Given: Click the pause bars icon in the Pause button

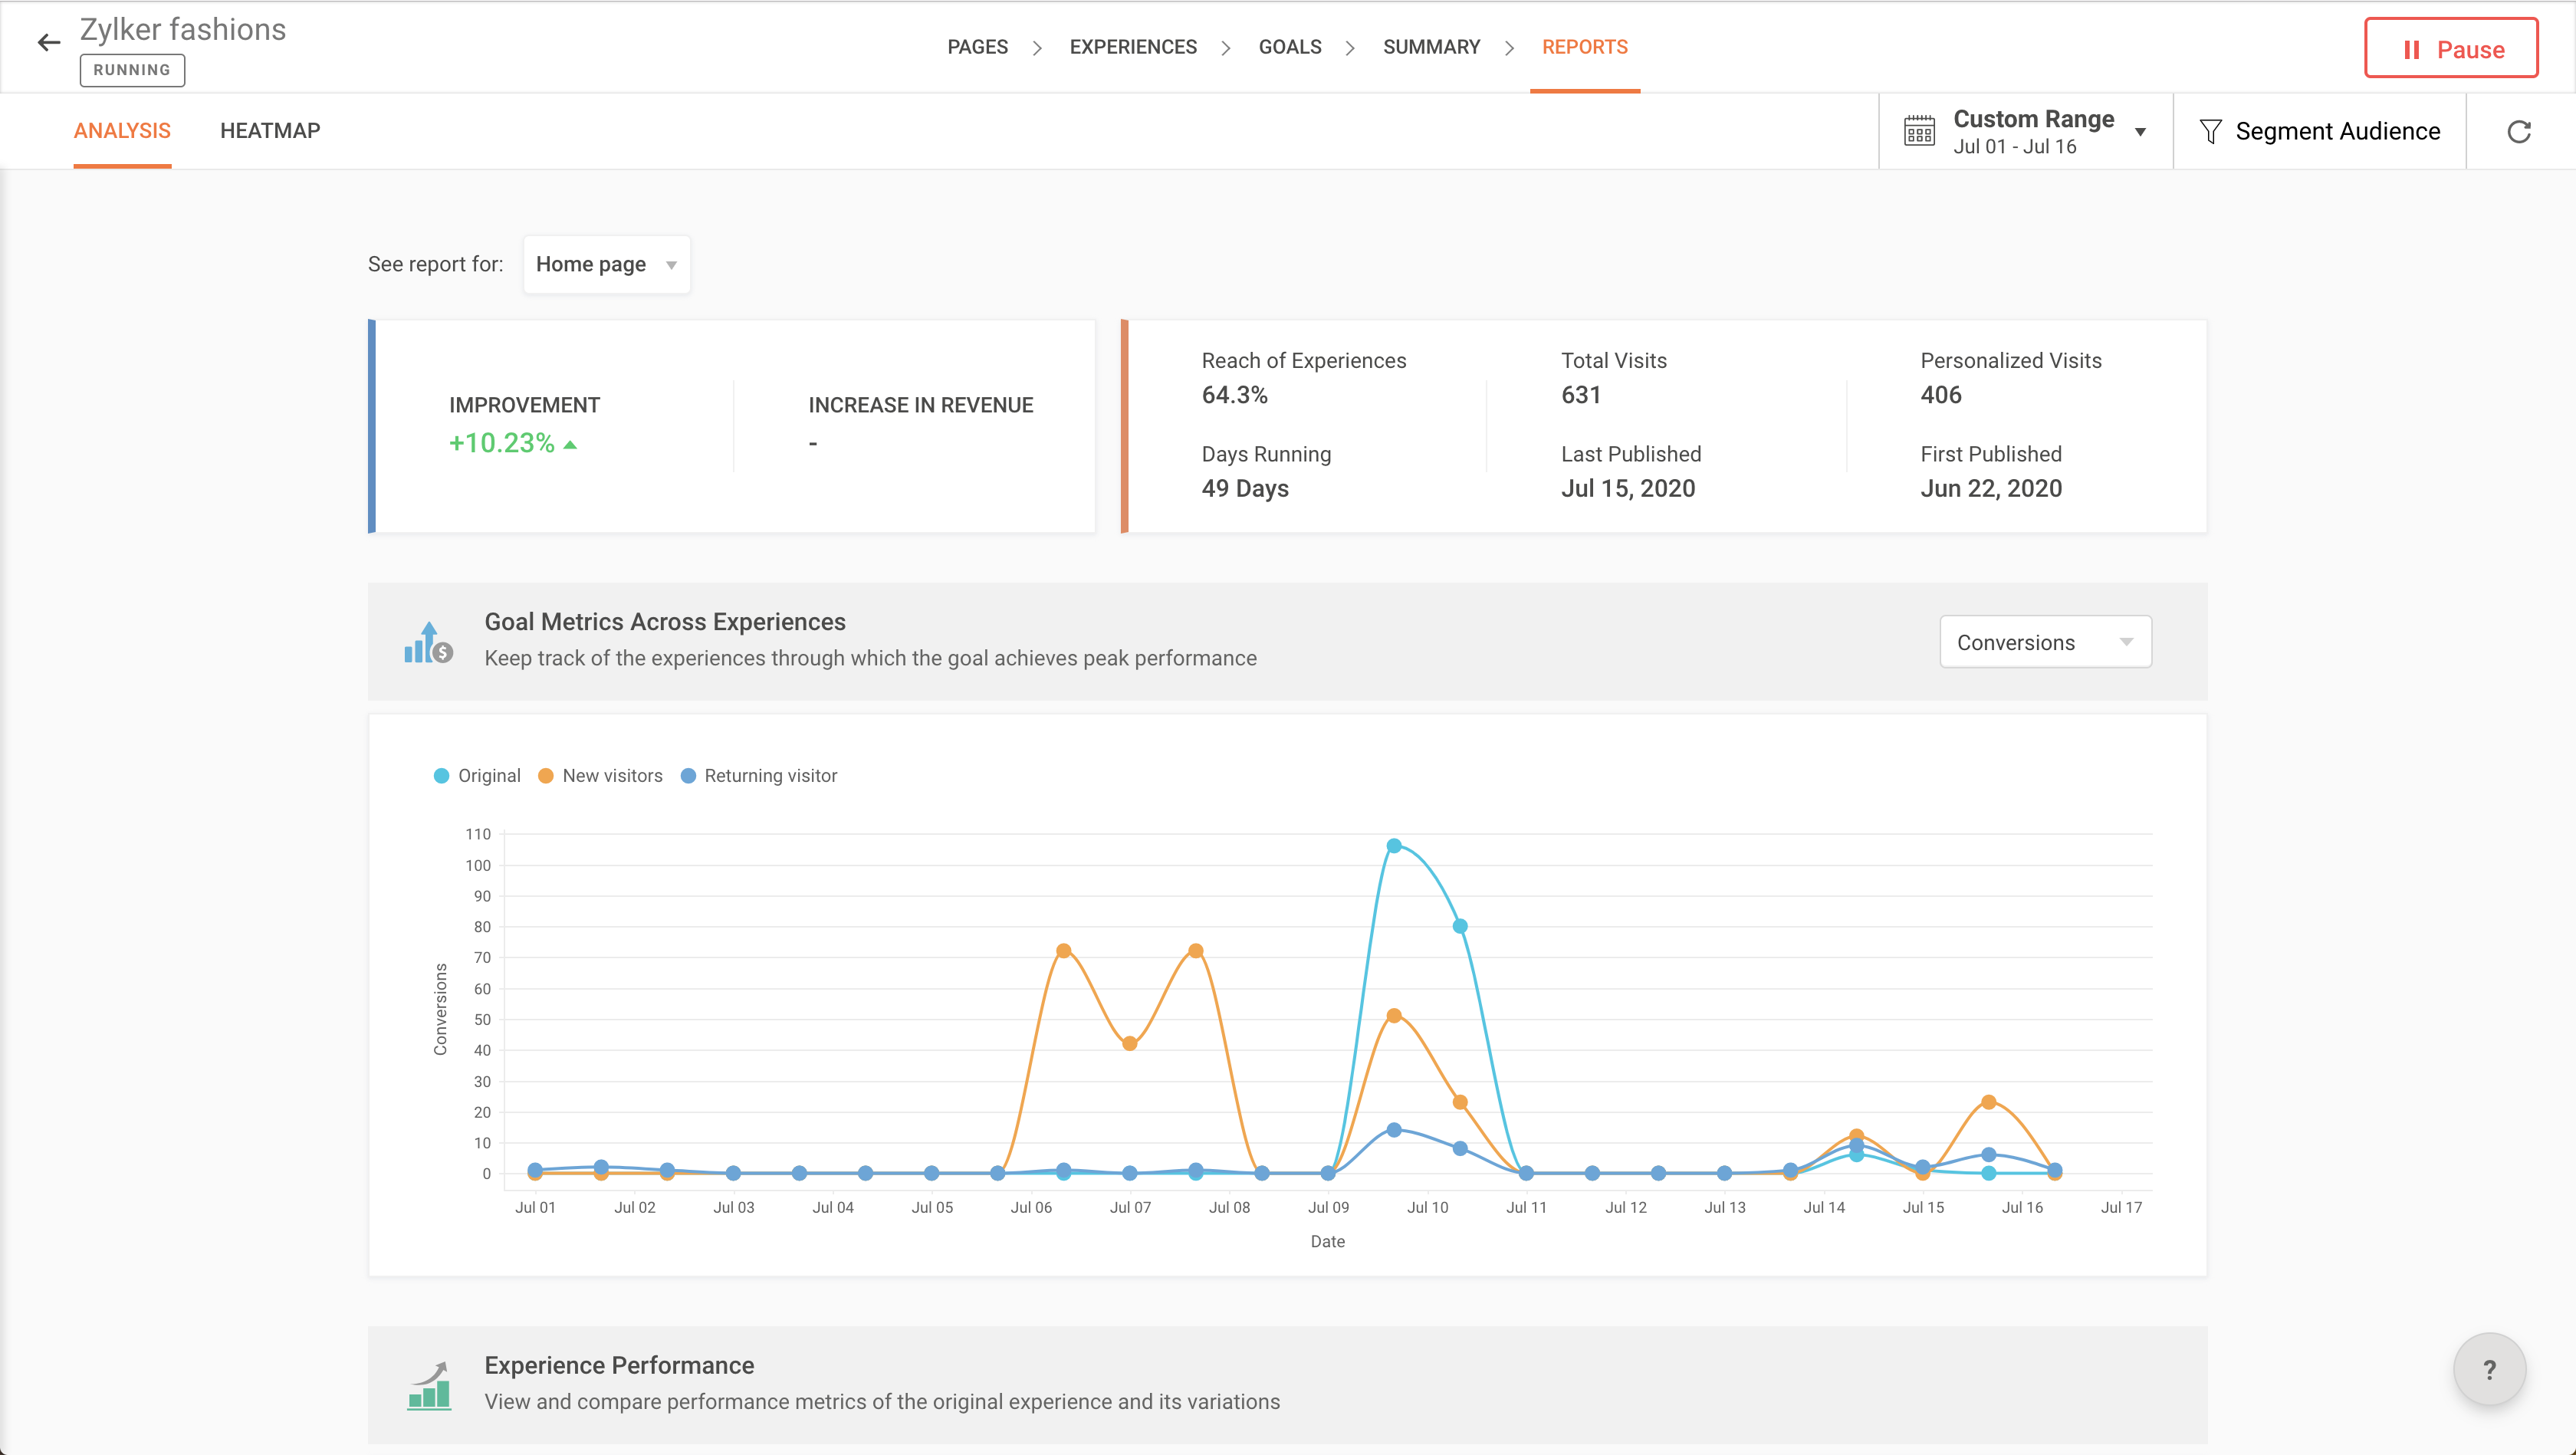Looking at the screenshot, I should pos(2411,50).
